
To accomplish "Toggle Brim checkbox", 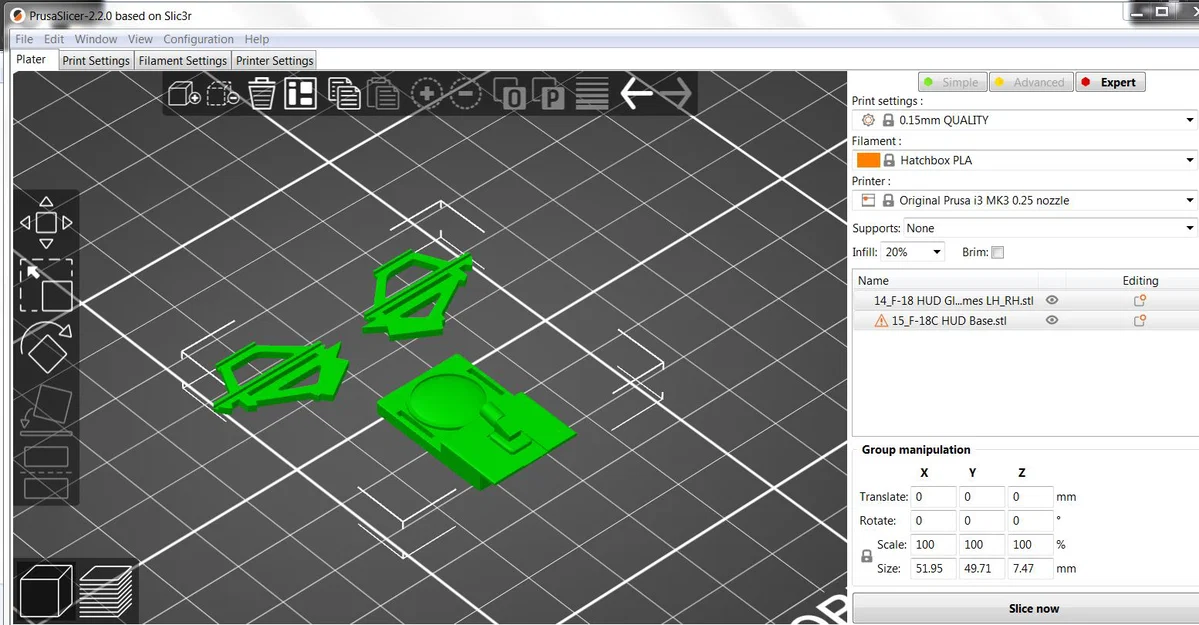I will 997,252.
